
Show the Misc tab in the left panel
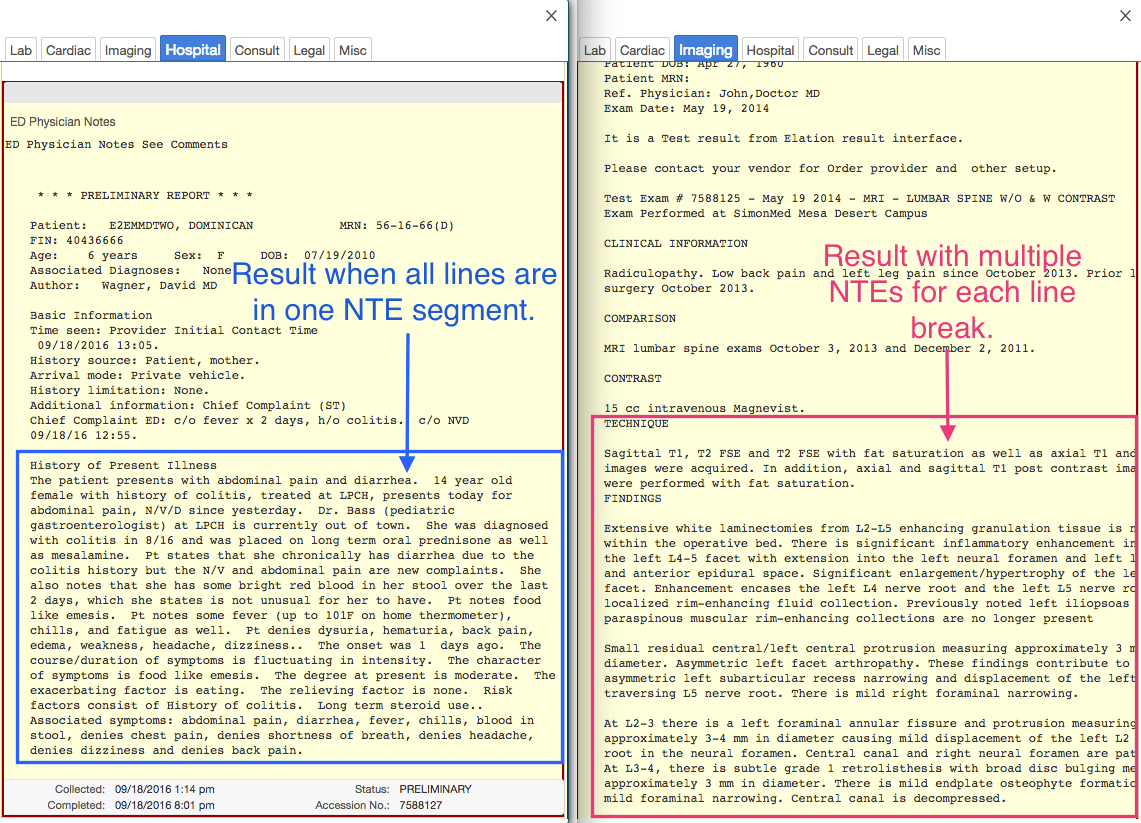pyautogui.click(x=353, y=50)
